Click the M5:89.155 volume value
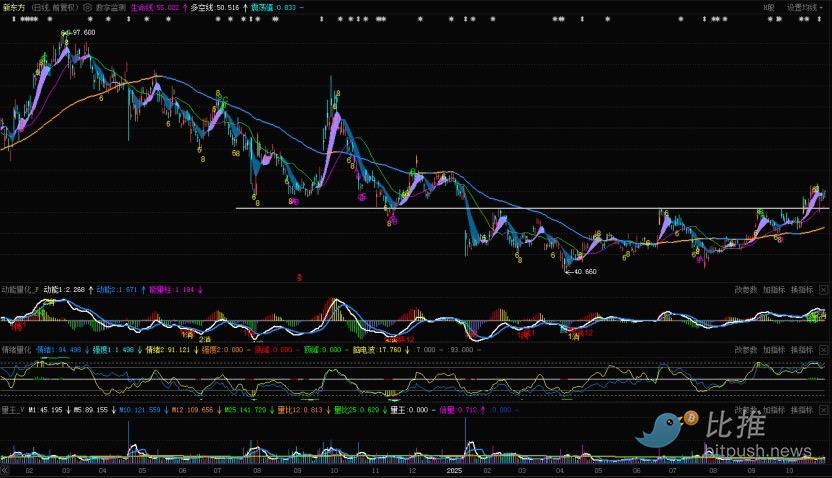The image size is (832, 478). [x=91, y=410]
